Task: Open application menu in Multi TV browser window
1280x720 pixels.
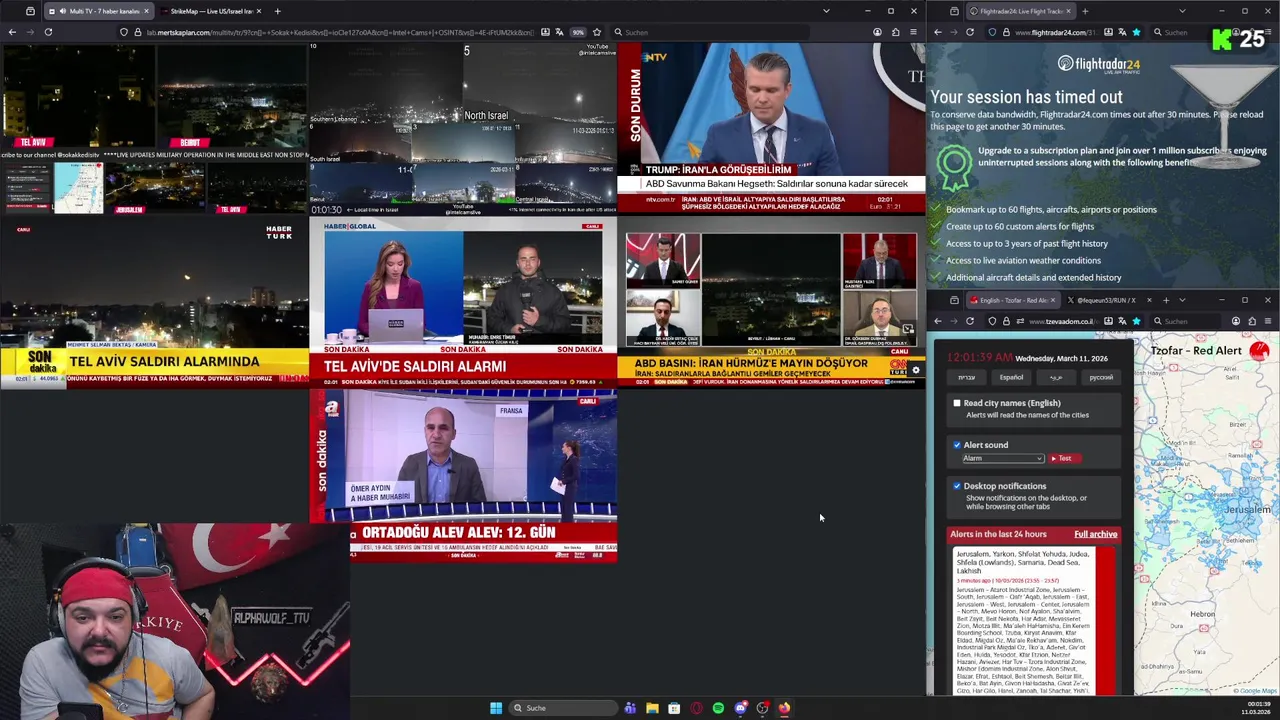Action: click(x=913, y=32)
